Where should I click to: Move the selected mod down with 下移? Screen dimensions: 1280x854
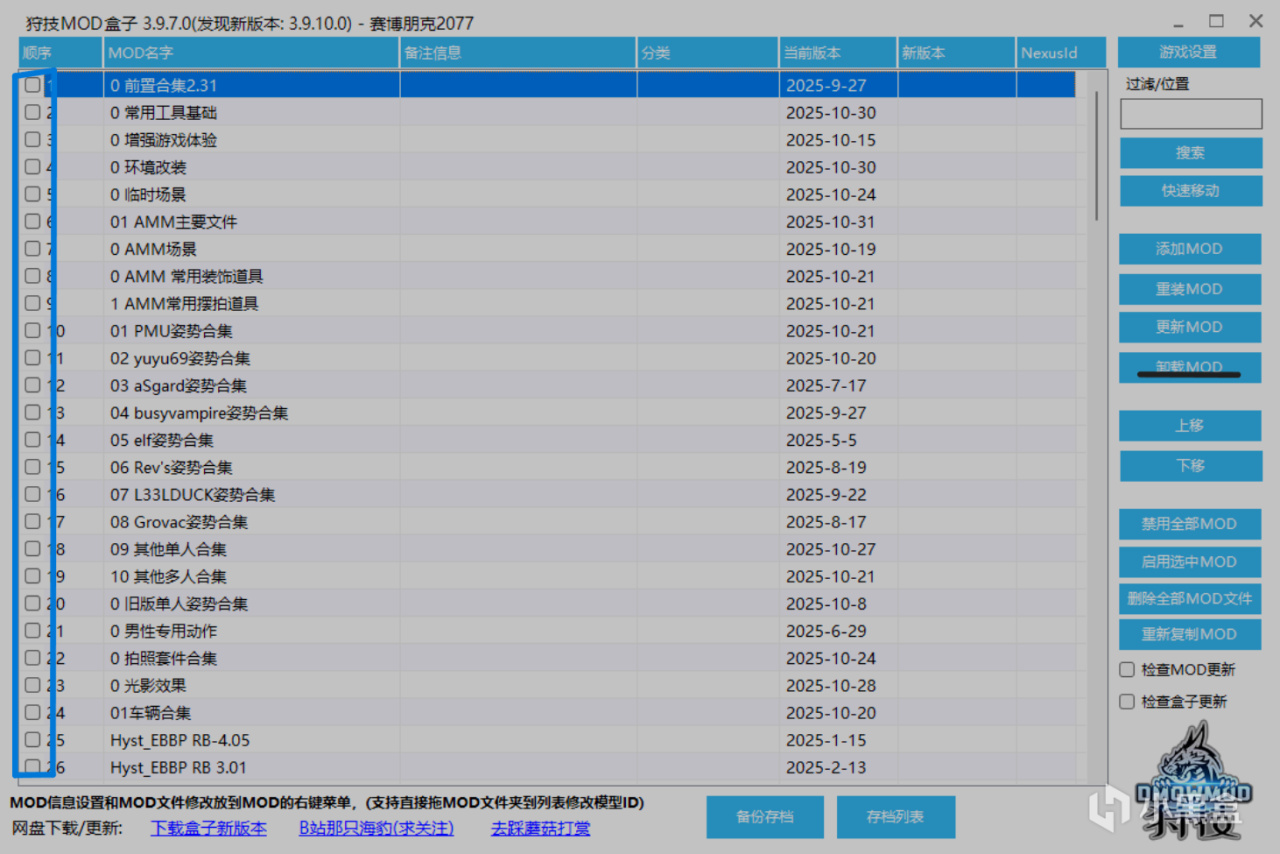(1190, 465)
